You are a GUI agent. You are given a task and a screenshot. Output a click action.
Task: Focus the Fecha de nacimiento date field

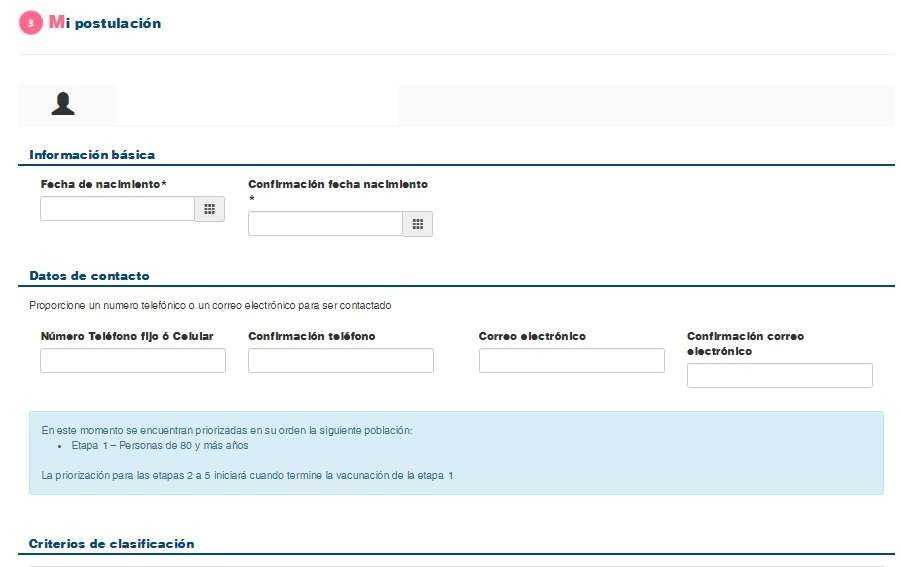coord(118,209)
